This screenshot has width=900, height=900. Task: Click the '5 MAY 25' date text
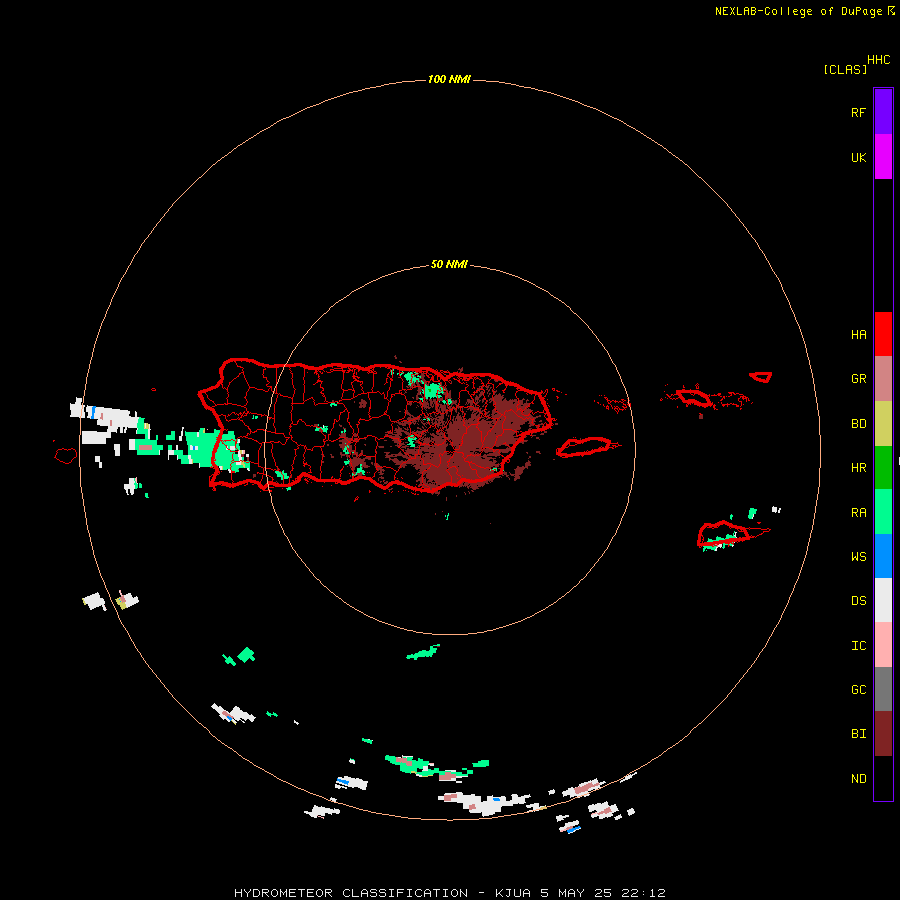point(576,893)
